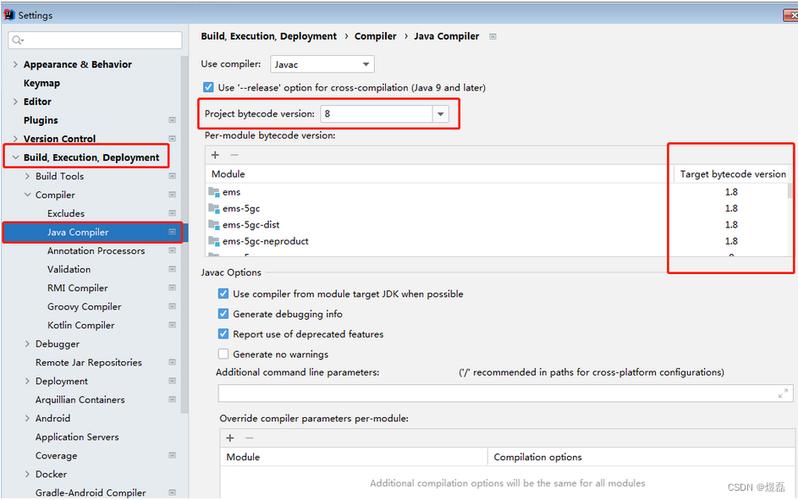Click the add module plus icon under Per-module bytecode version
The image size is (798, 500).
[x=215, y=155]
